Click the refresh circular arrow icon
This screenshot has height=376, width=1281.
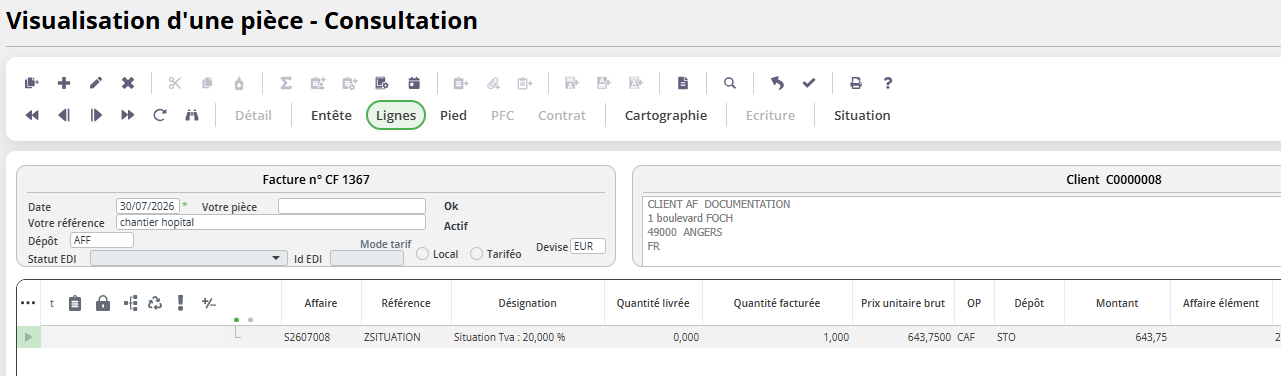tap(159, 115)
